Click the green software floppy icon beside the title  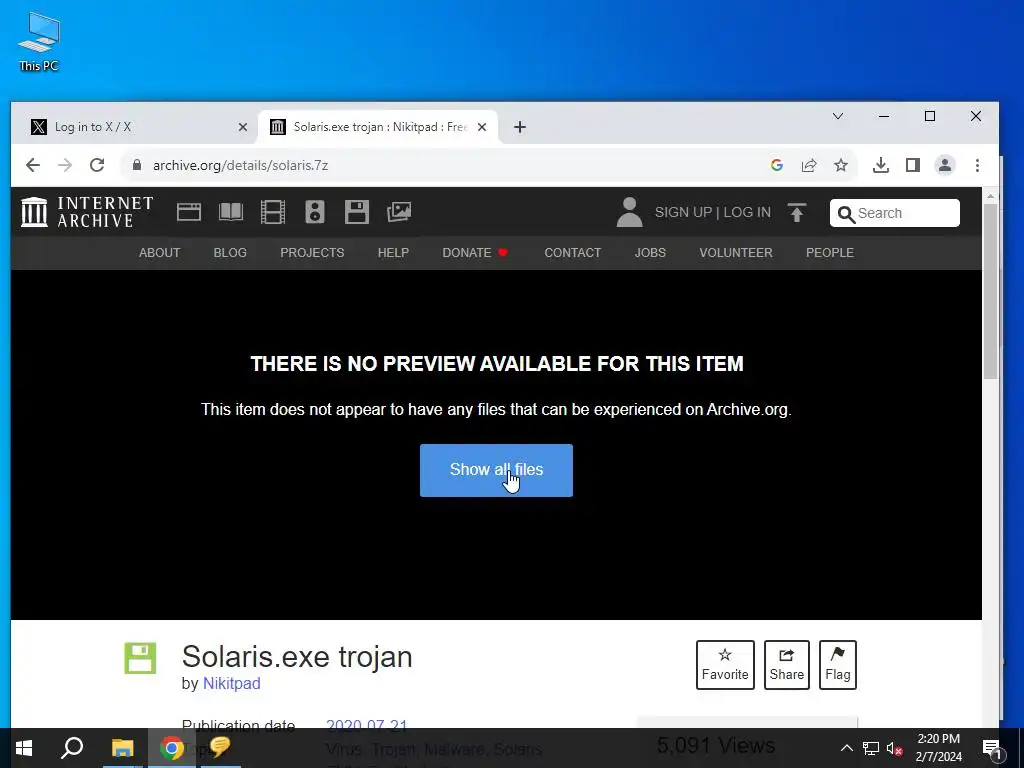coord(140,658)
